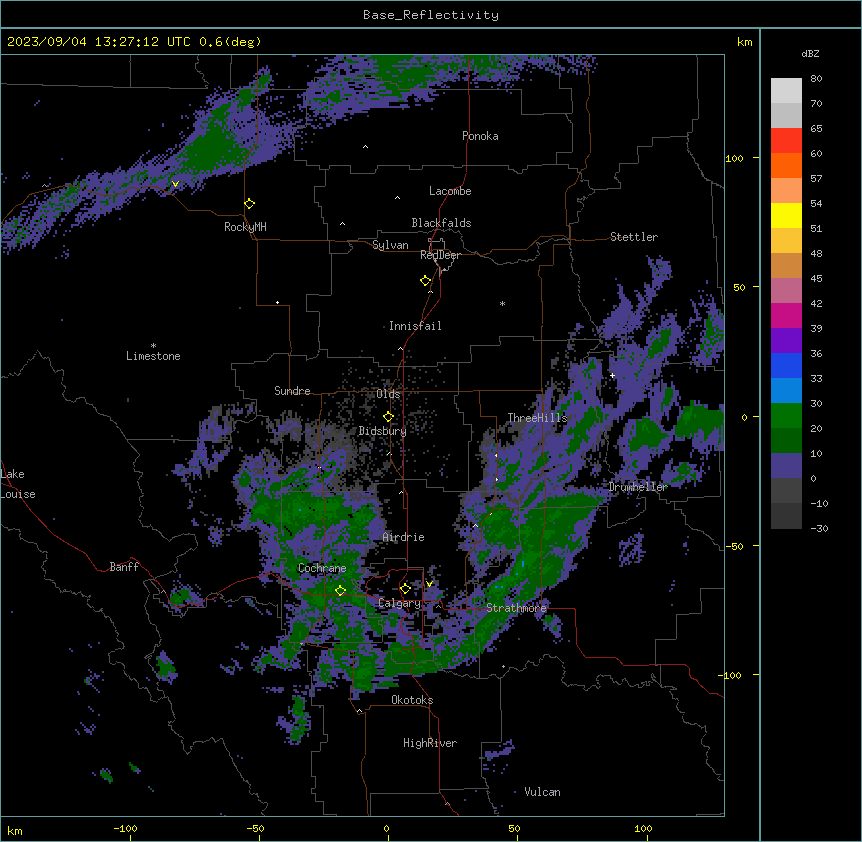The image size is (862, 842).
Task: Click the white asterisk above Limestone
Action: (153, 346)
